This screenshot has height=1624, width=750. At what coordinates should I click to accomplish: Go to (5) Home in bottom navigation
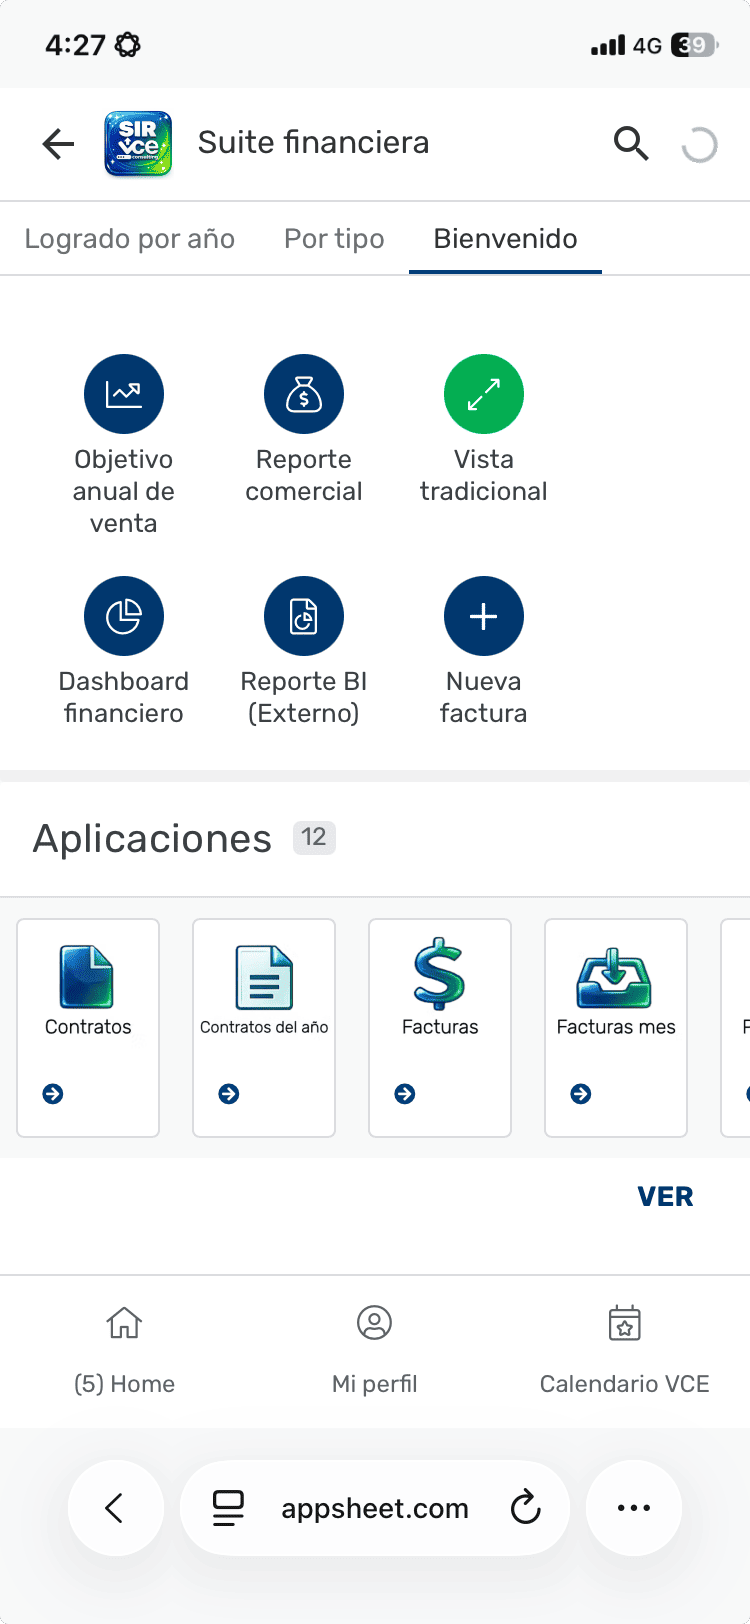[125, 1351]
